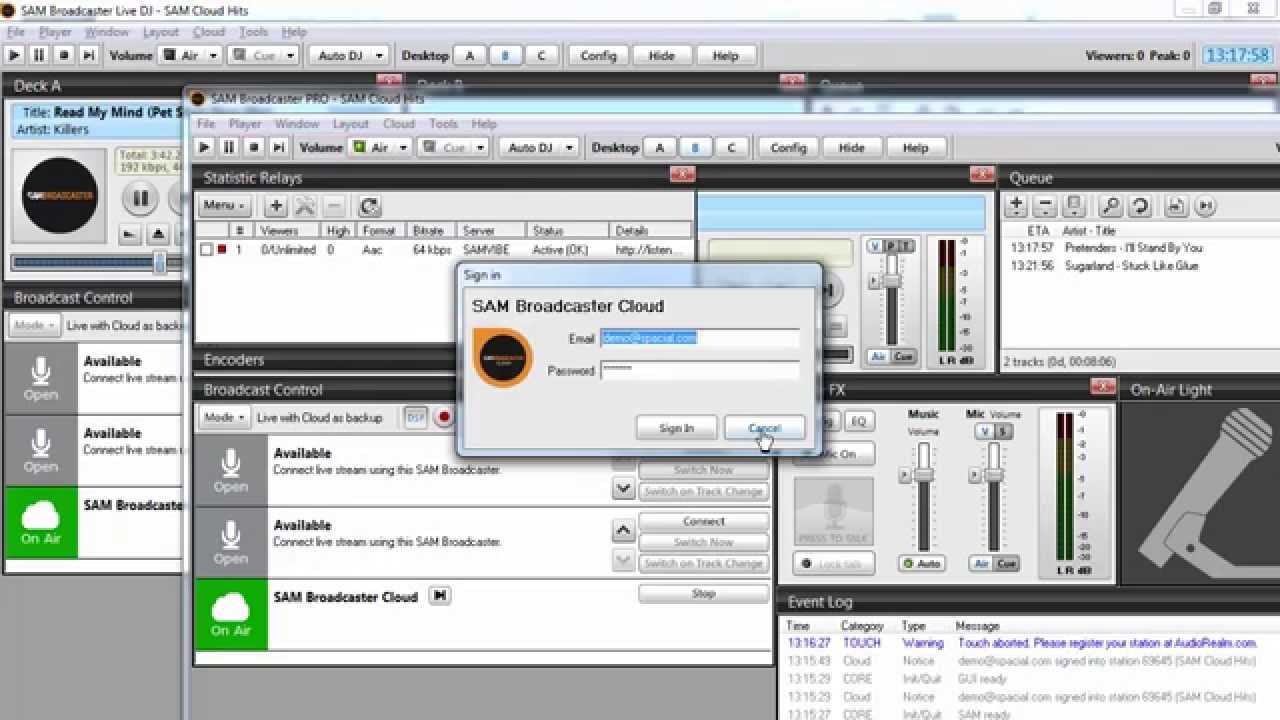Open Mode dropdown in the PRO Broadcast Control

(x=223, y=417)
